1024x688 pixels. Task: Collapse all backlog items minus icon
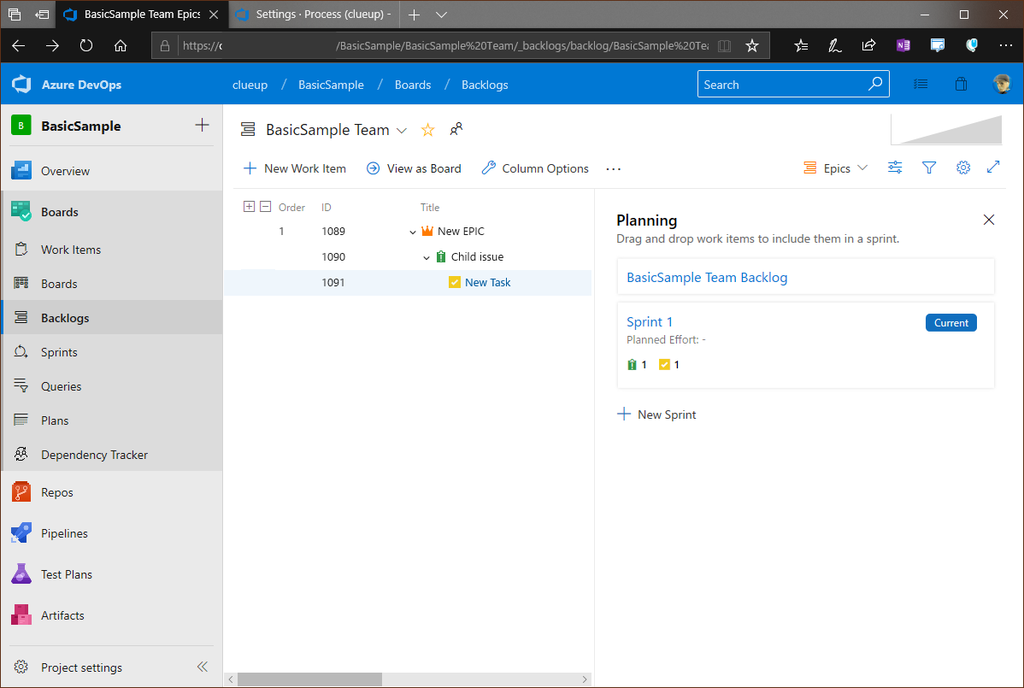[x=265, y=206]
